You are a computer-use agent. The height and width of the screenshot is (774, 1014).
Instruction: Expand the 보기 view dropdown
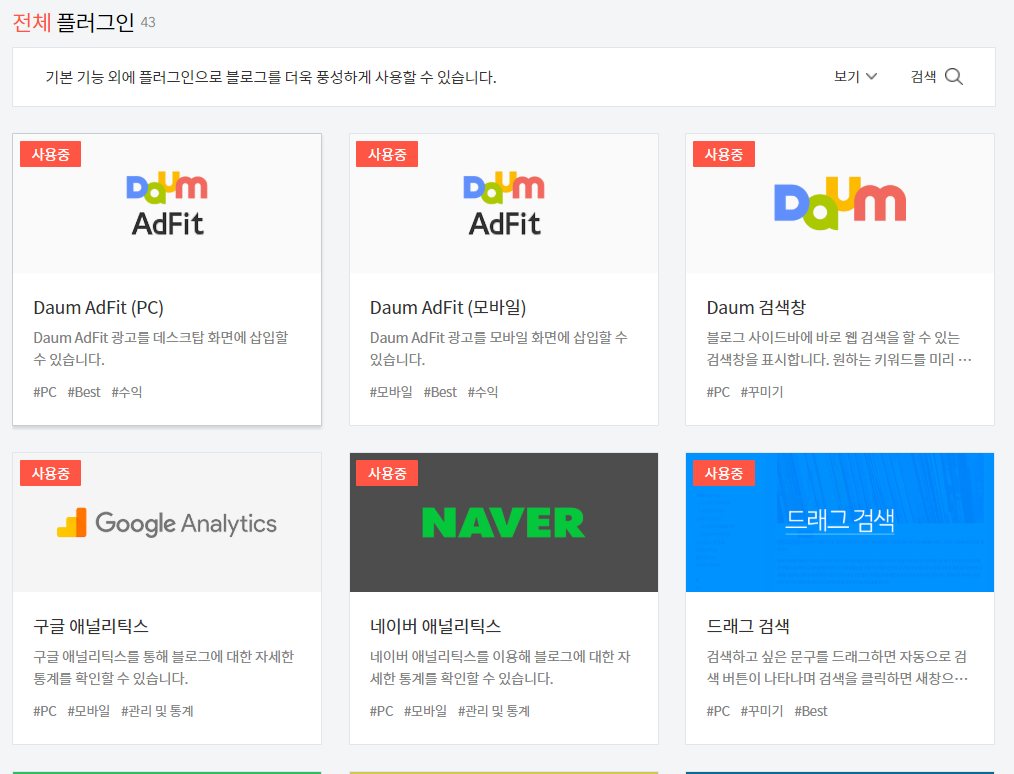855,77
